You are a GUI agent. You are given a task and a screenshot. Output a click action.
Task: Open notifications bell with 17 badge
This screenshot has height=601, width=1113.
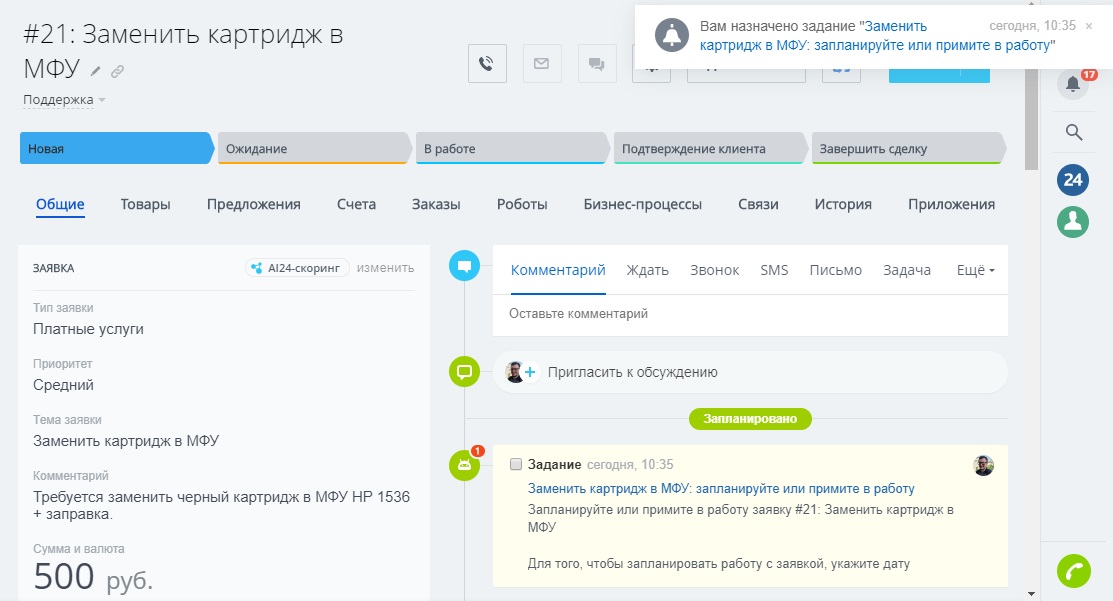1073,84
